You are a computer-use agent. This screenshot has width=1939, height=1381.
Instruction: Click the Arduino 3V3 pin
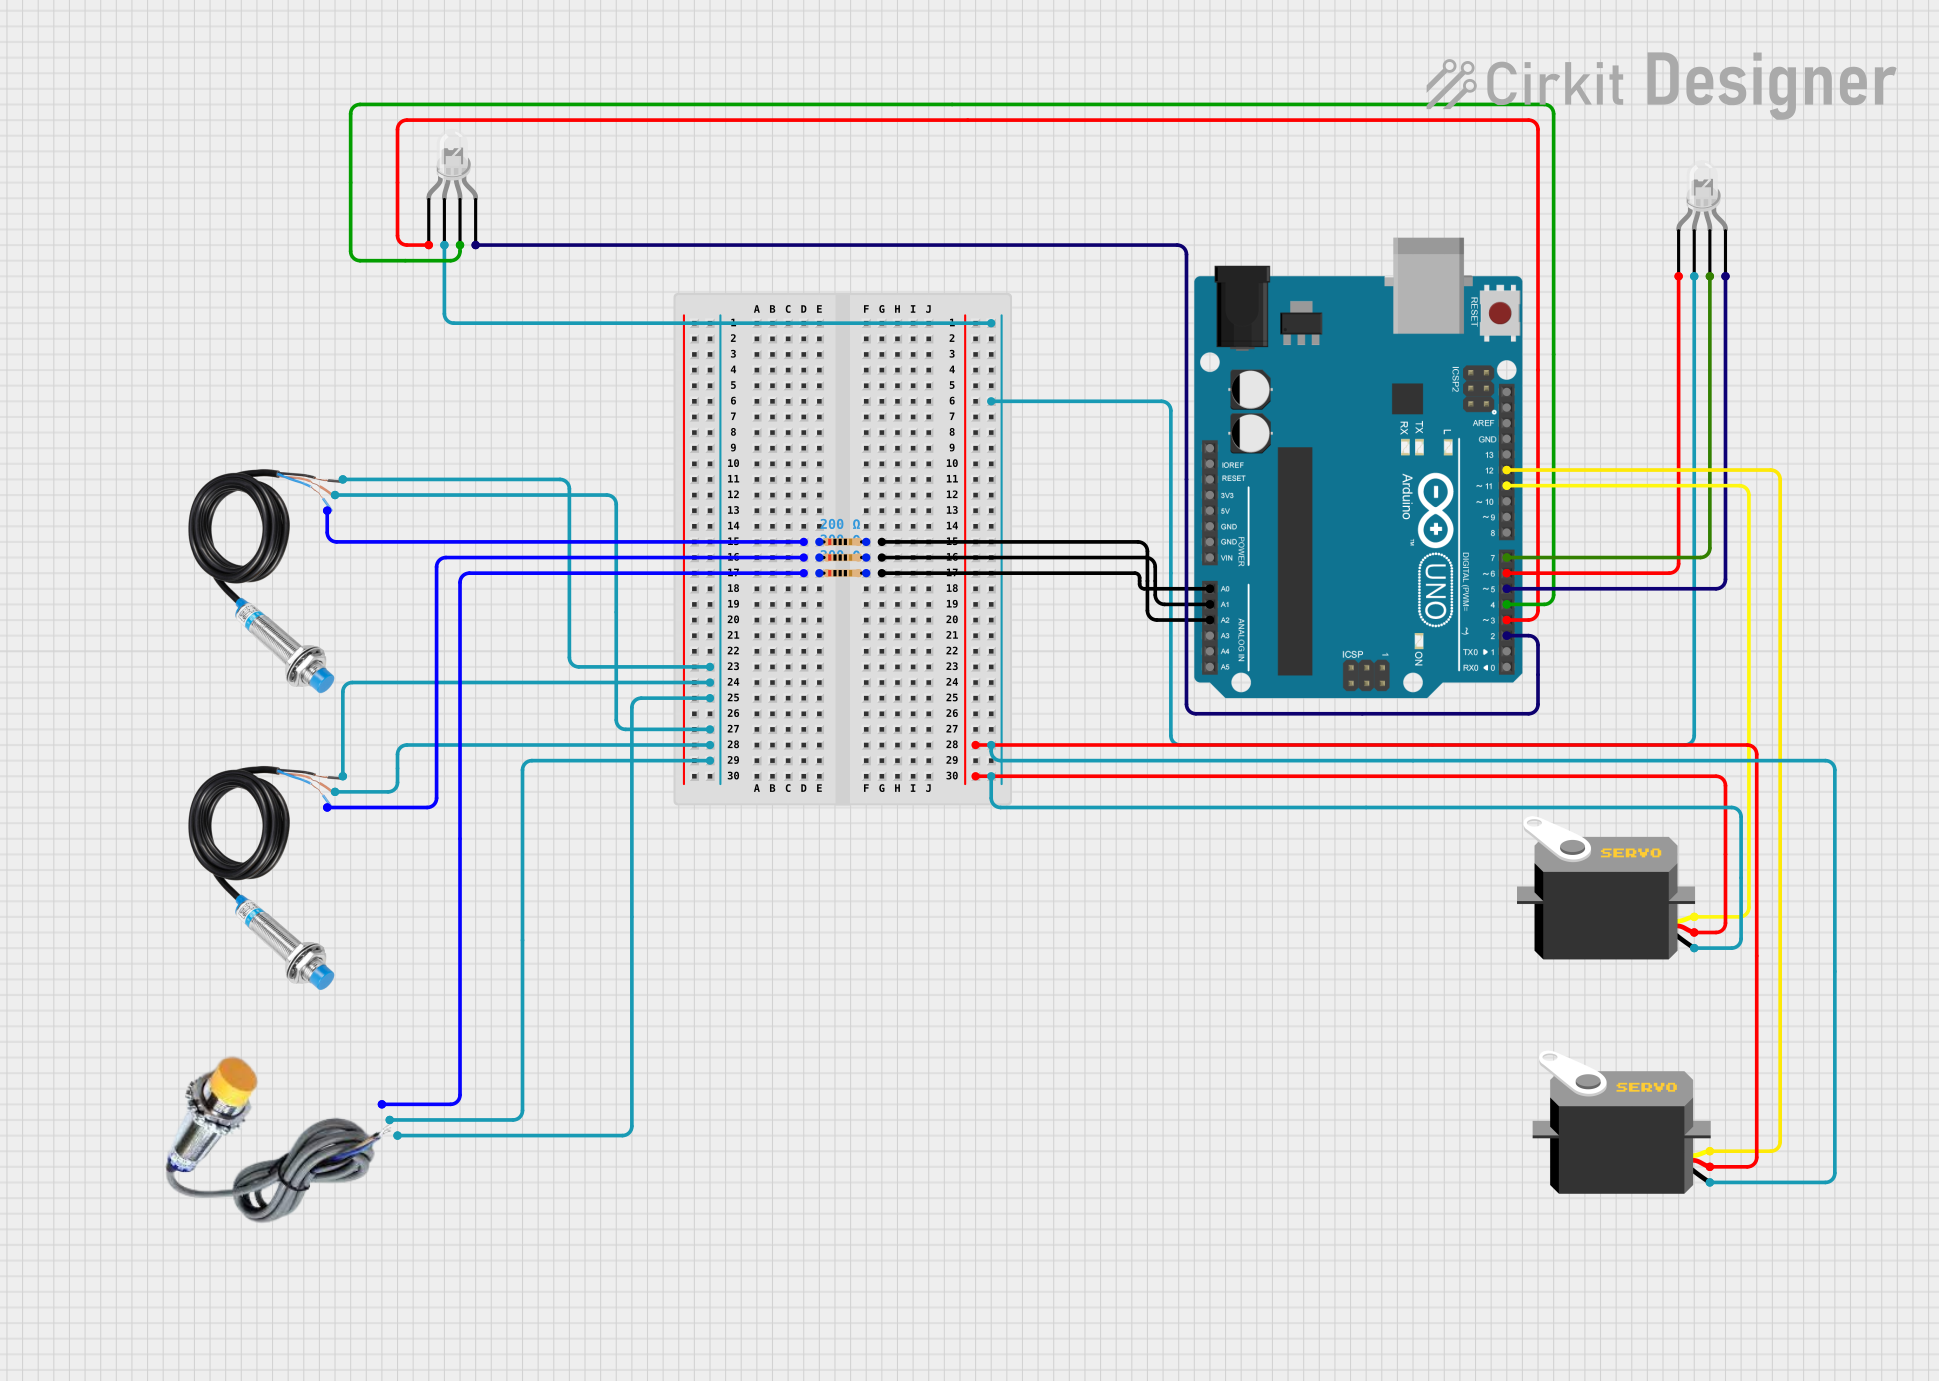pyautogui.click(x=1210, y=495)
